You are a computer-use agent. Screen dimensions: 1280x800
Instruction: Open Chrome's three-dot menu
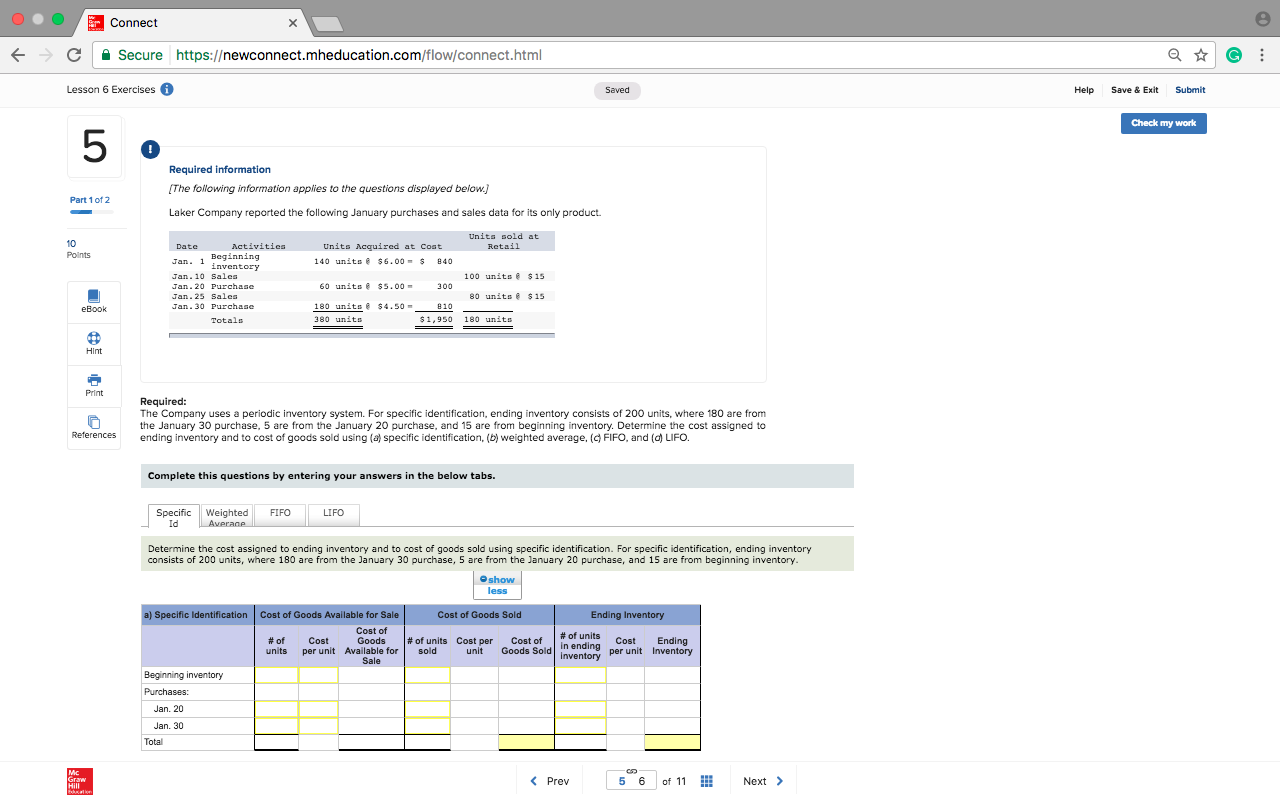coord(1262,55)
